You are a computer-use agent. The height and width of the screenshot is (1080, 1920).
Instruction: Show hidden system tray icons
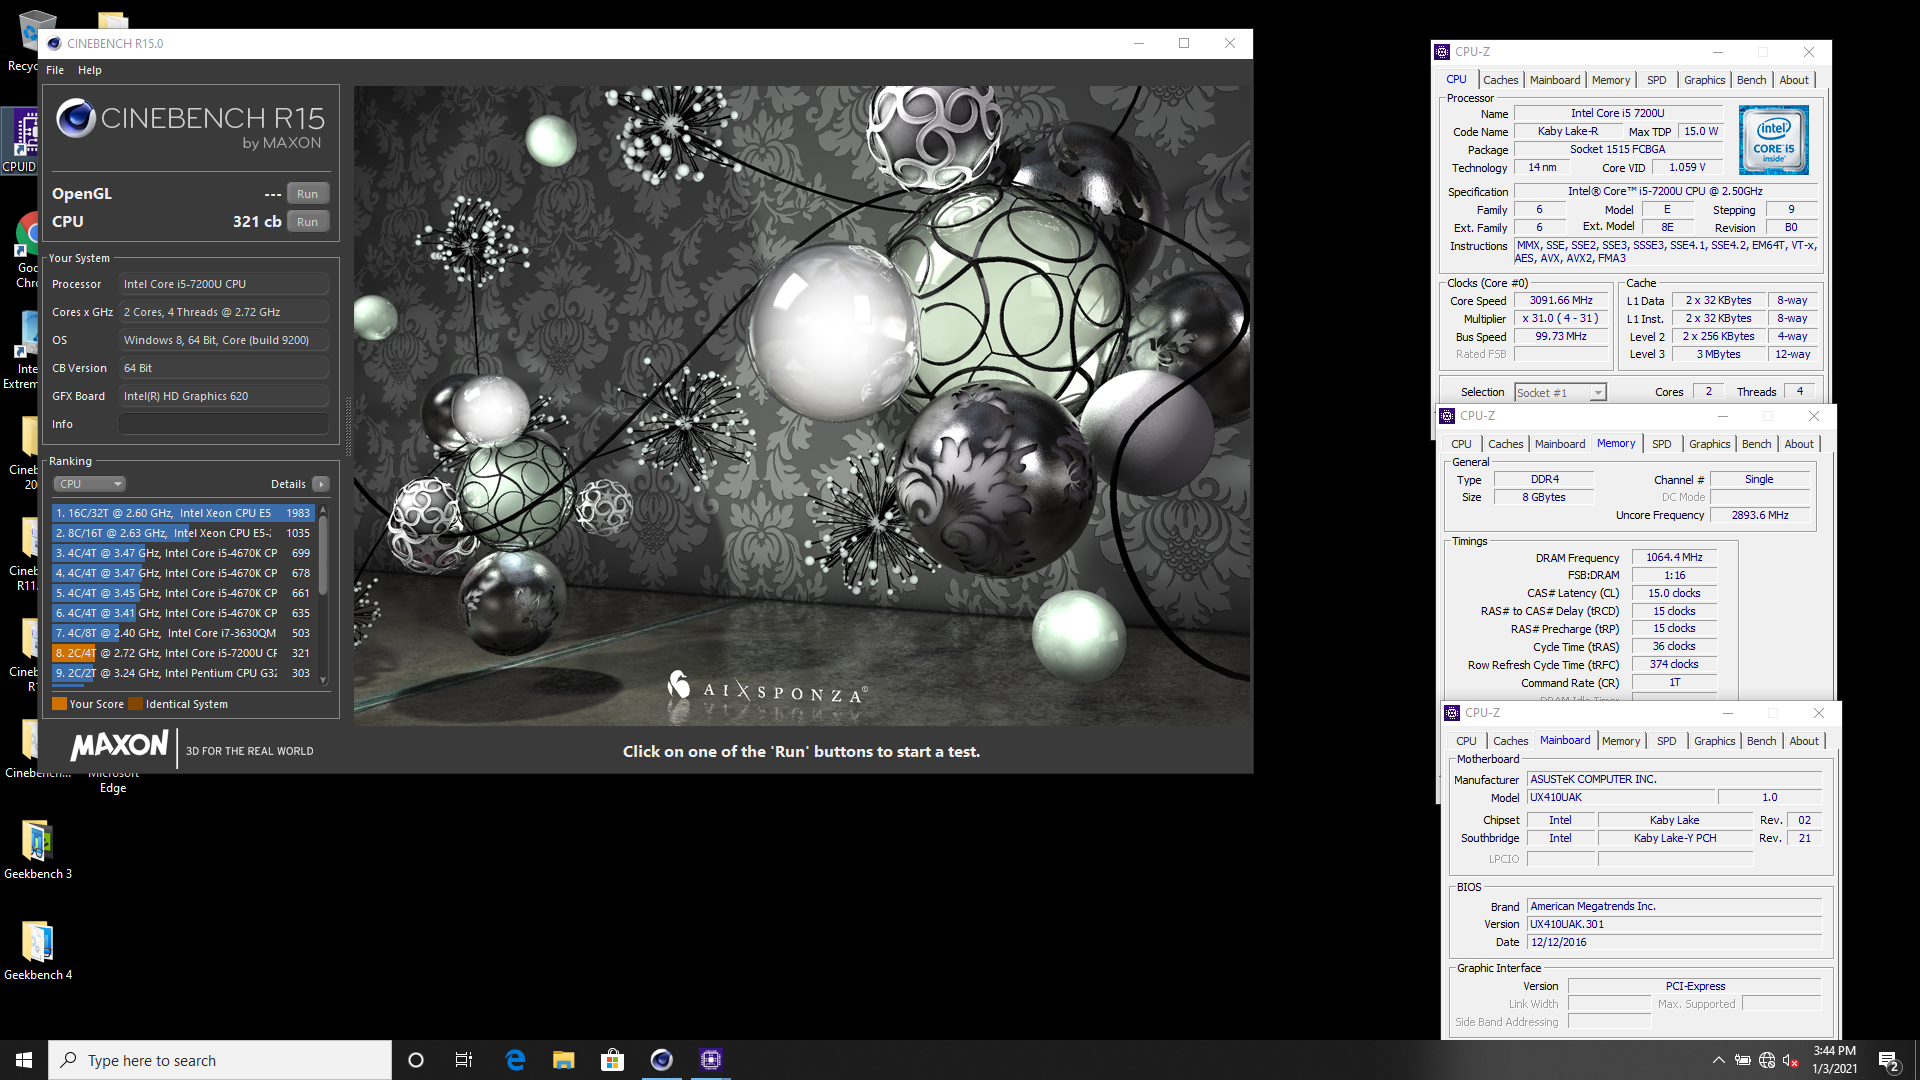click(1718, 1060)
